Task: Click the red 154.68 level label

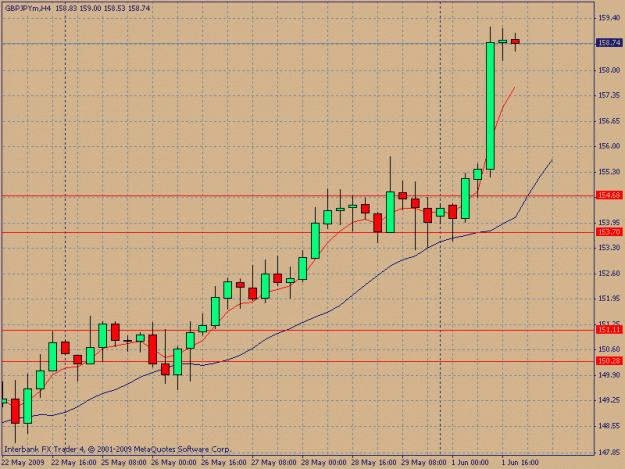Action: pos(609,195)
